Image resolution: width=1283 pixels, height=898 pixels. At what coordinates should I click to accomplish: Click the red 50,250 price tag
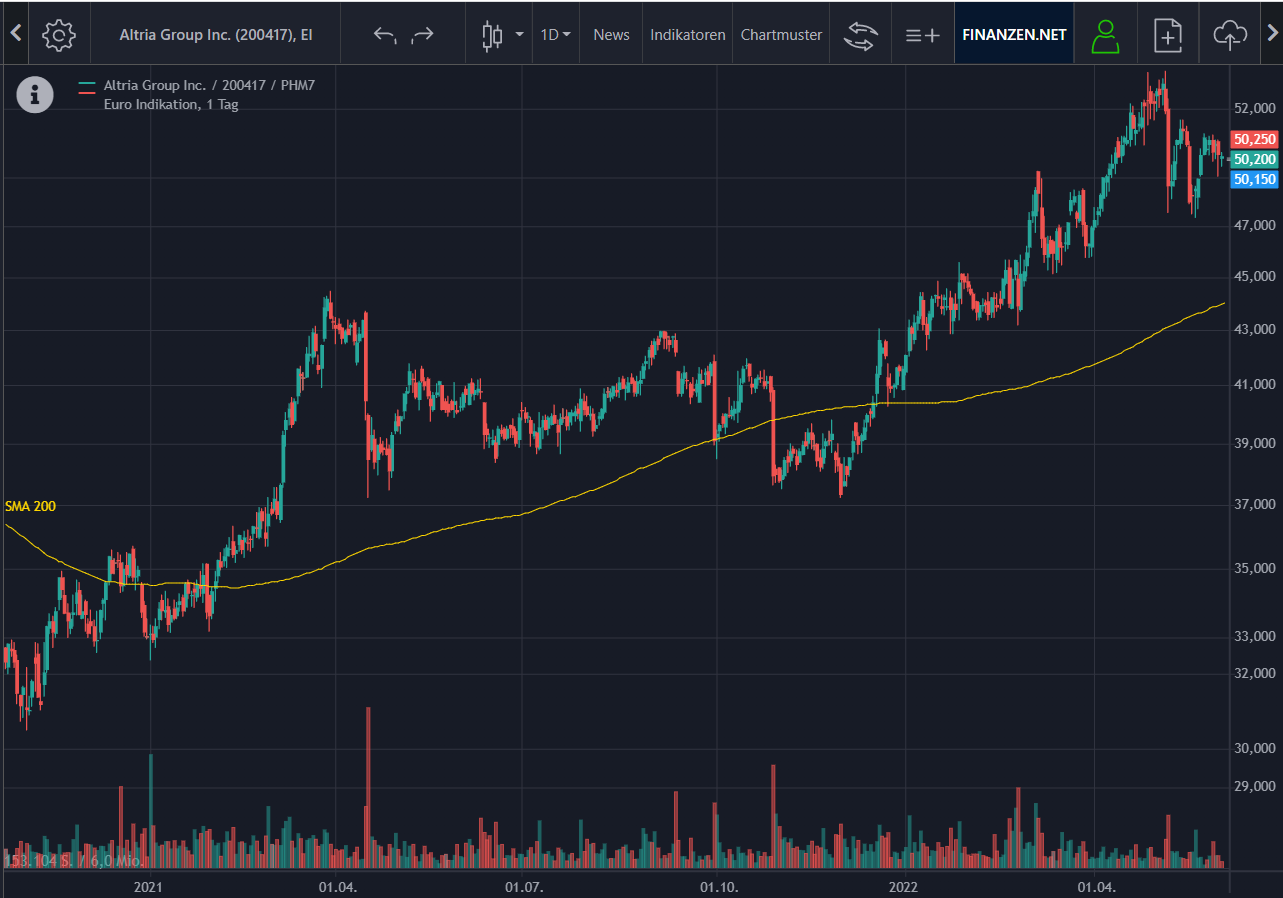1254,140
